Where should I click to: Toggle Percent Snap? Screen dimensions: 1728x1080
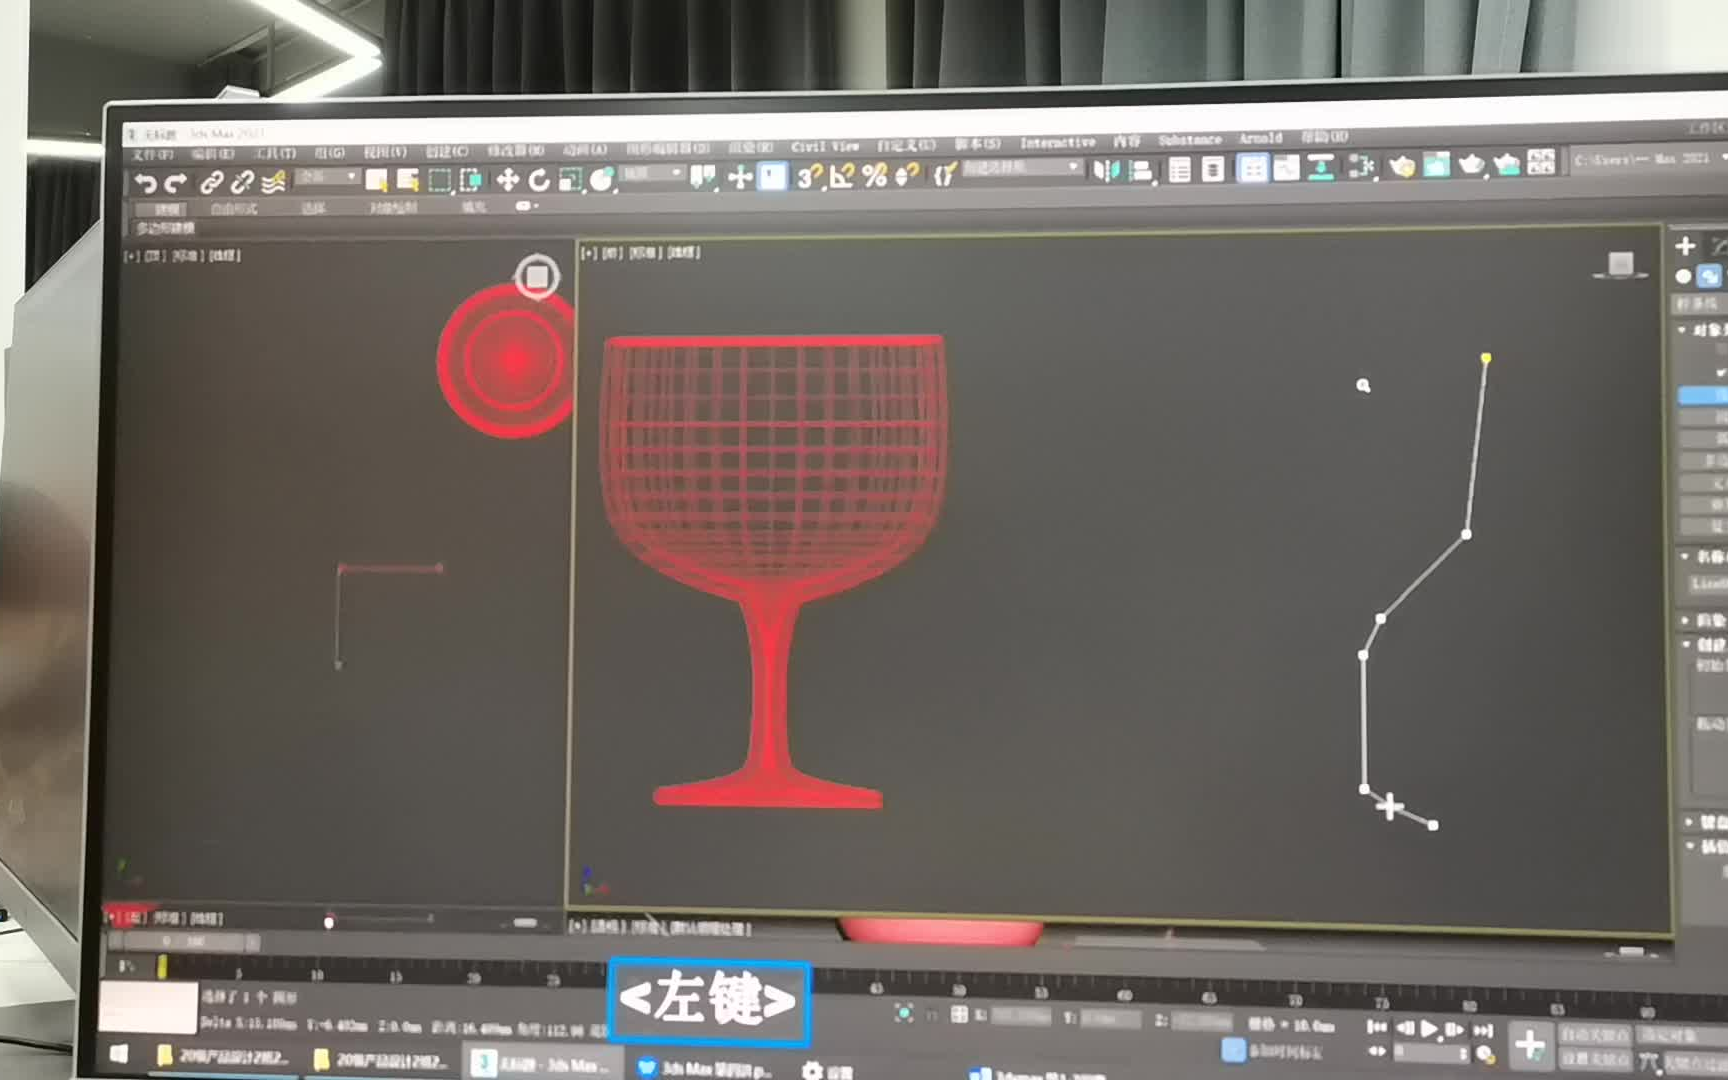875,175
